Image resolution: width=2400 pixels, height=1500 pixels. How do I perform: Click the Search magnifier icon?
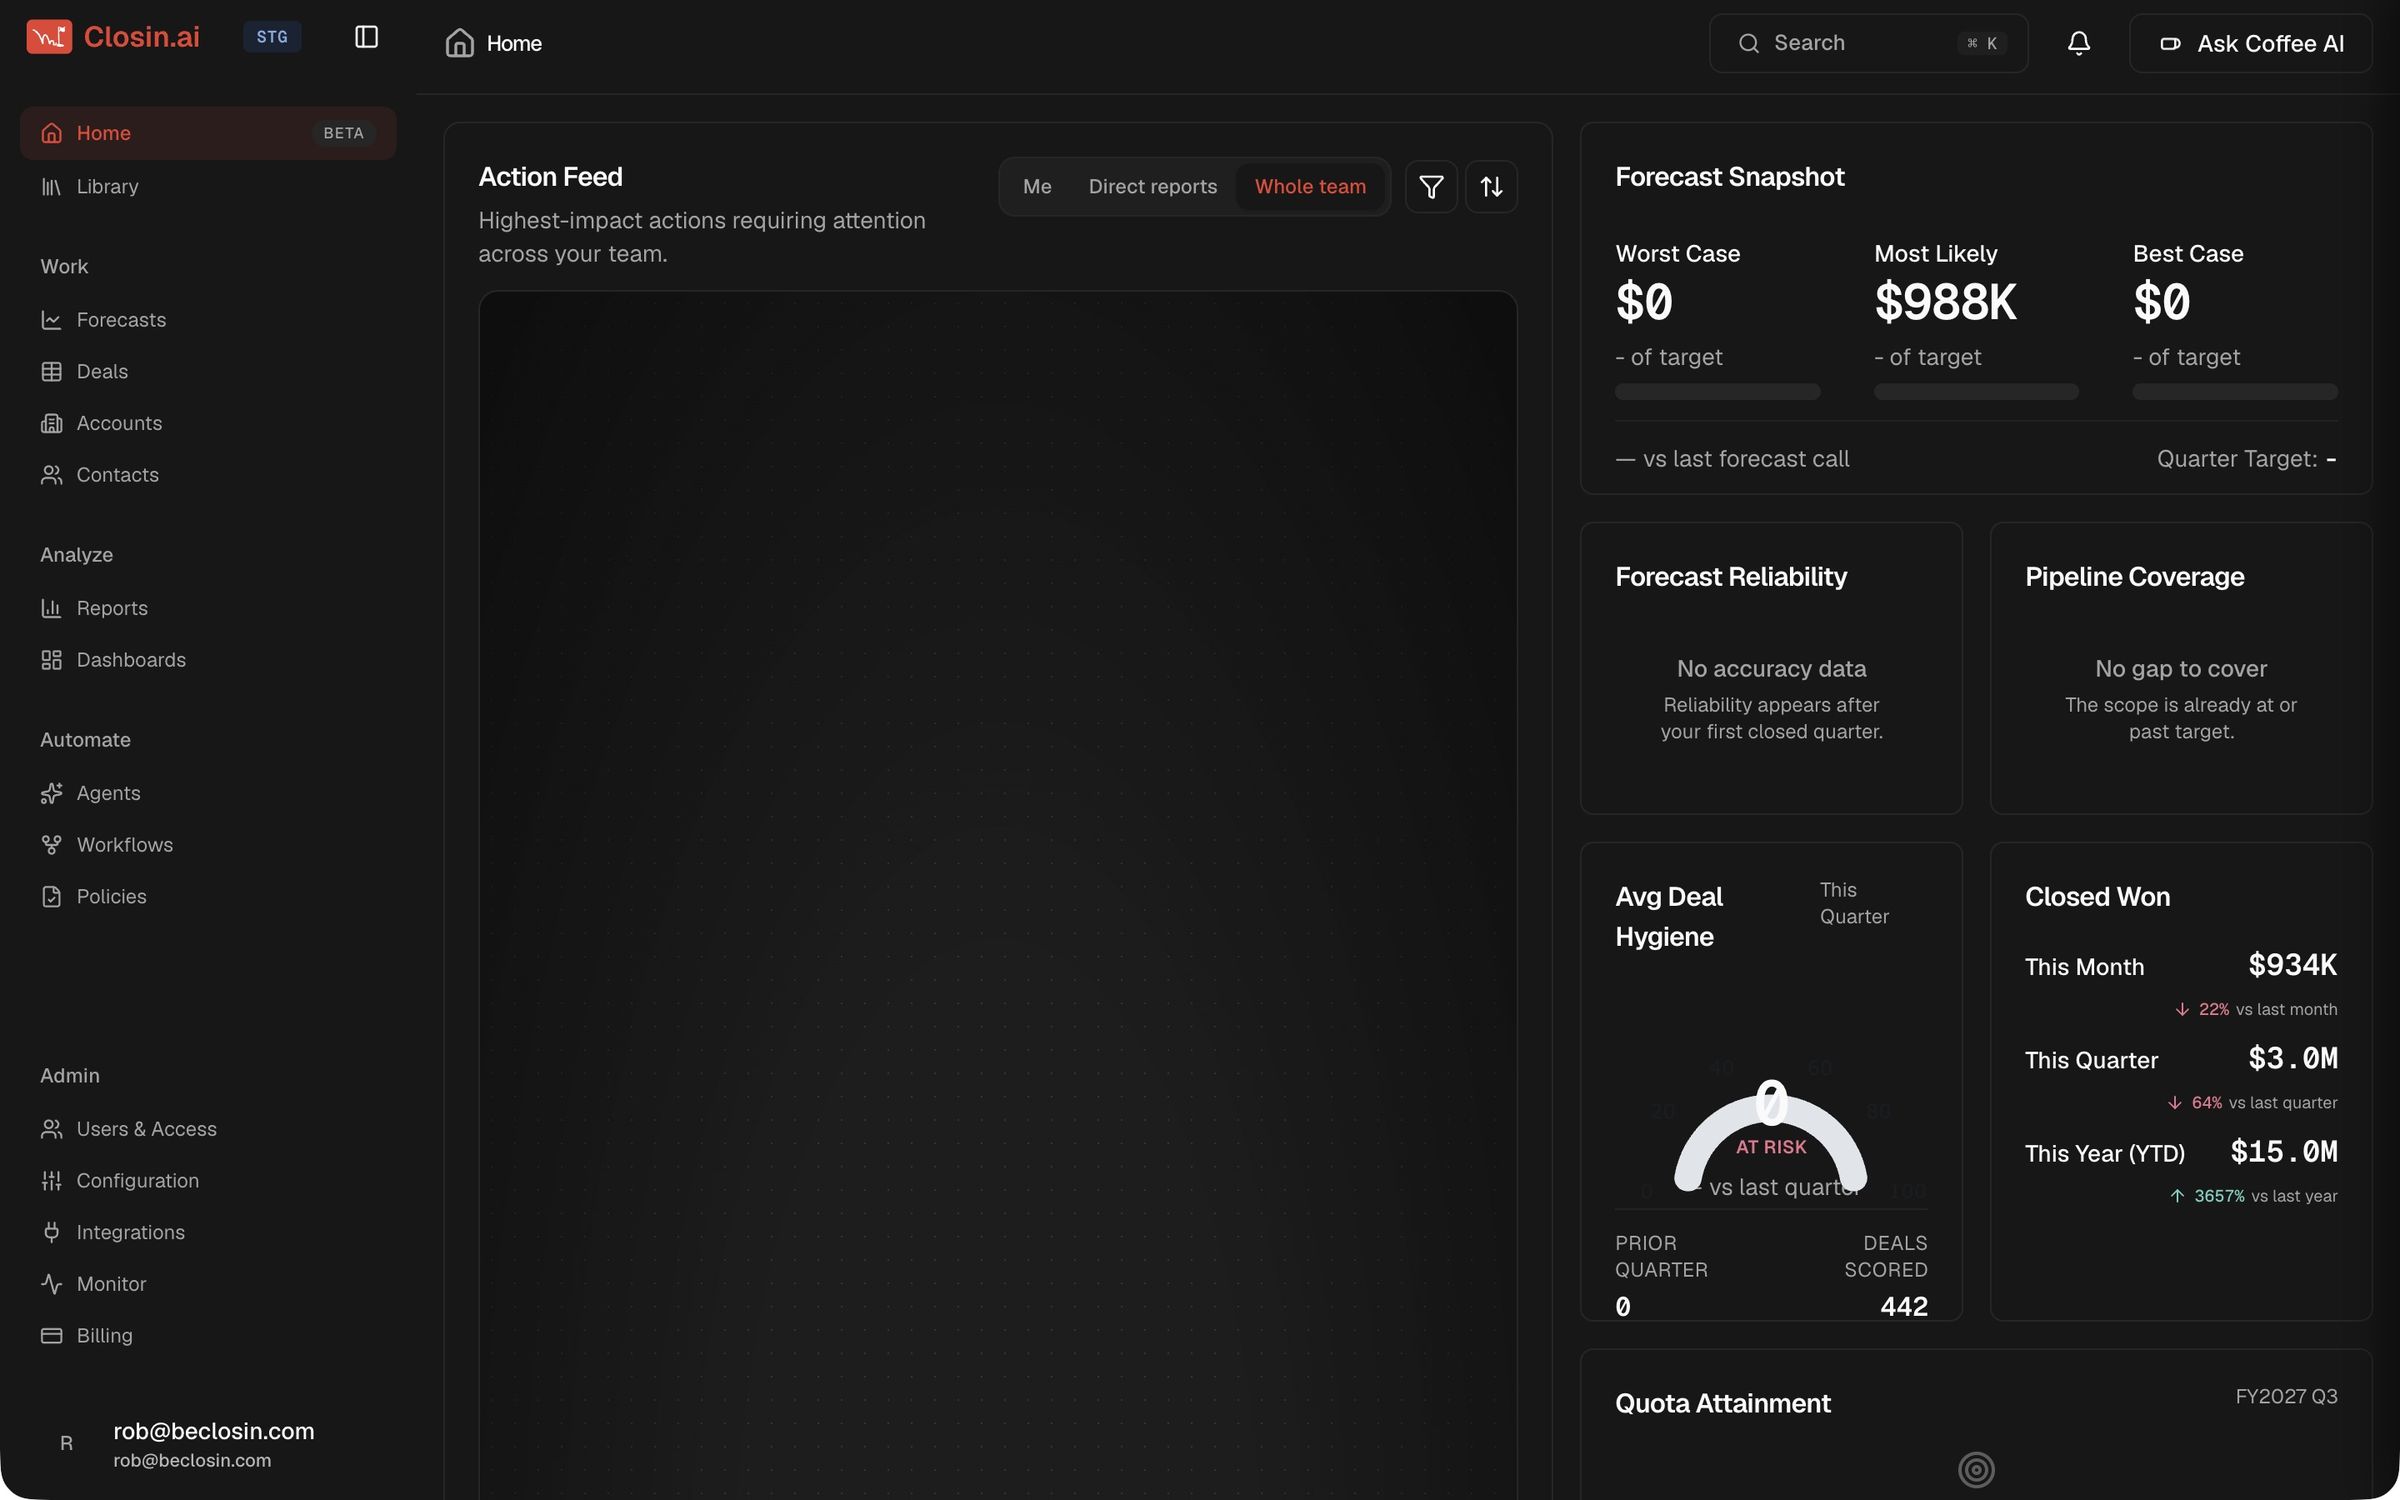(1748, 43)
